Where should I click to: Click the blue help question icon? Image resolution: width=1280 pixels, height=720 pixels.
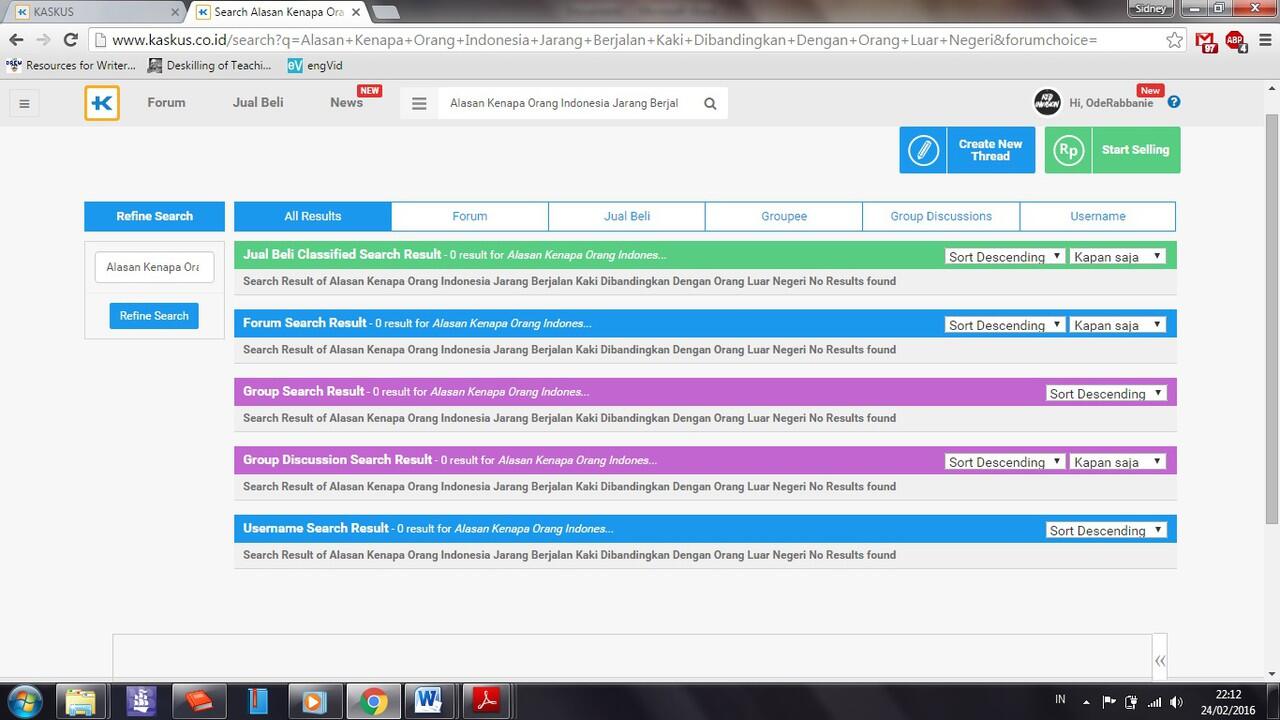[1174, 102]
